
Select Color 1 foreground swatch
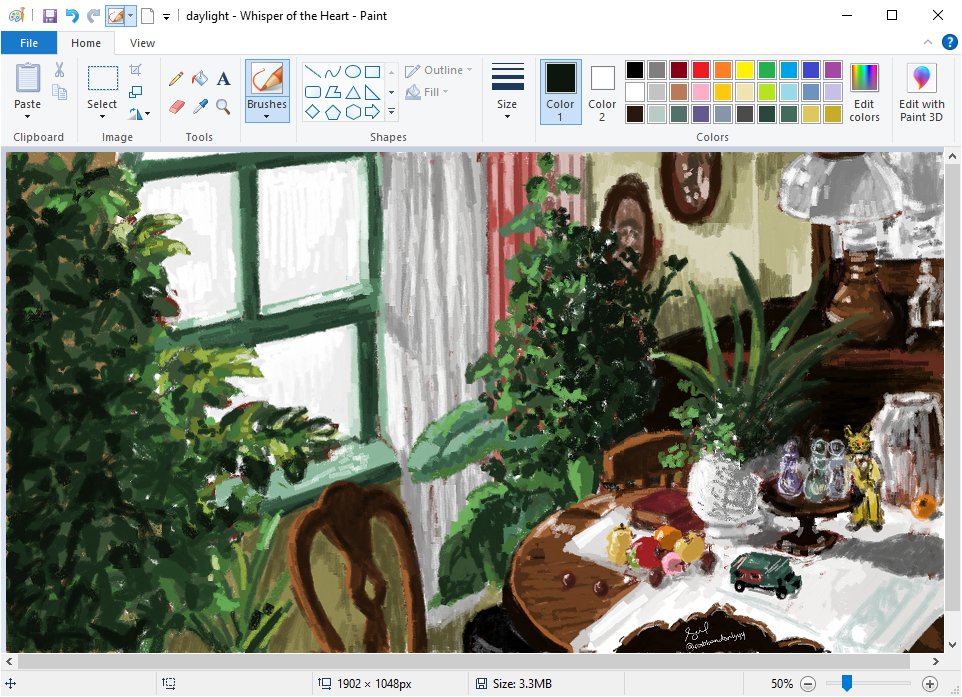click(x=560, y=92)
